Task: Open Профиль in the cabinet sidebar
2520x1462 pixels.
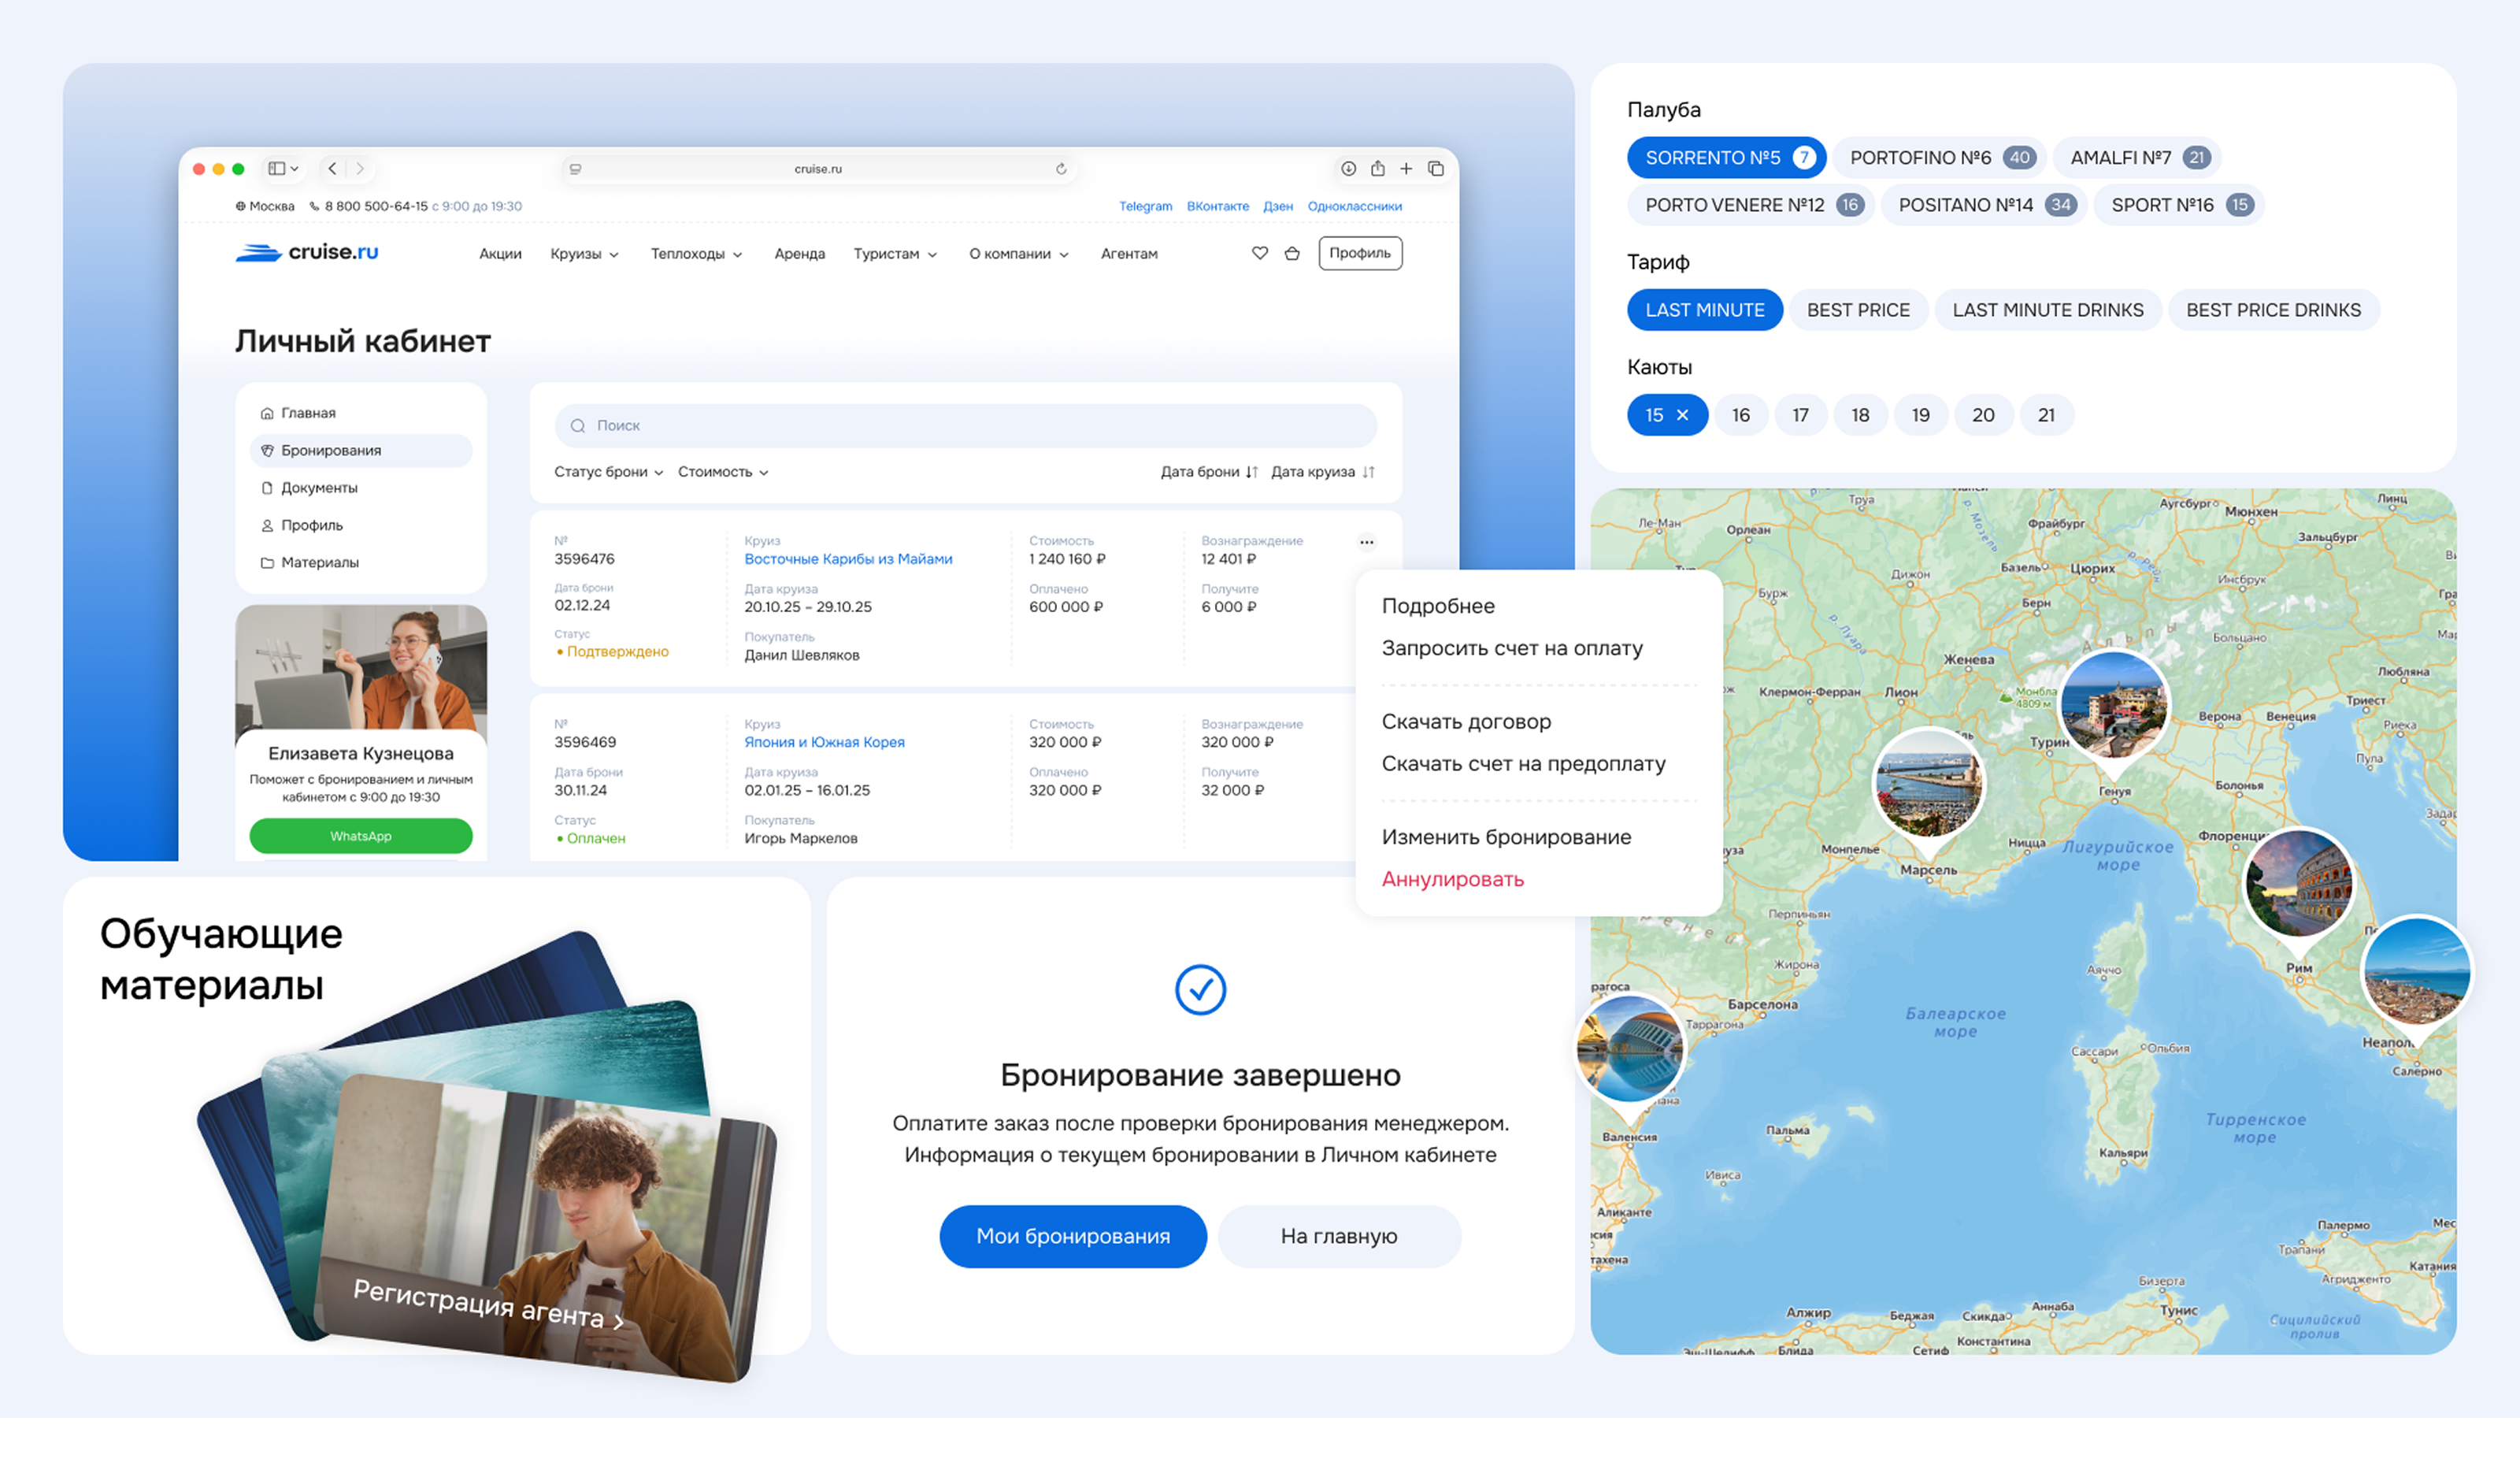Action: point(361,525)
